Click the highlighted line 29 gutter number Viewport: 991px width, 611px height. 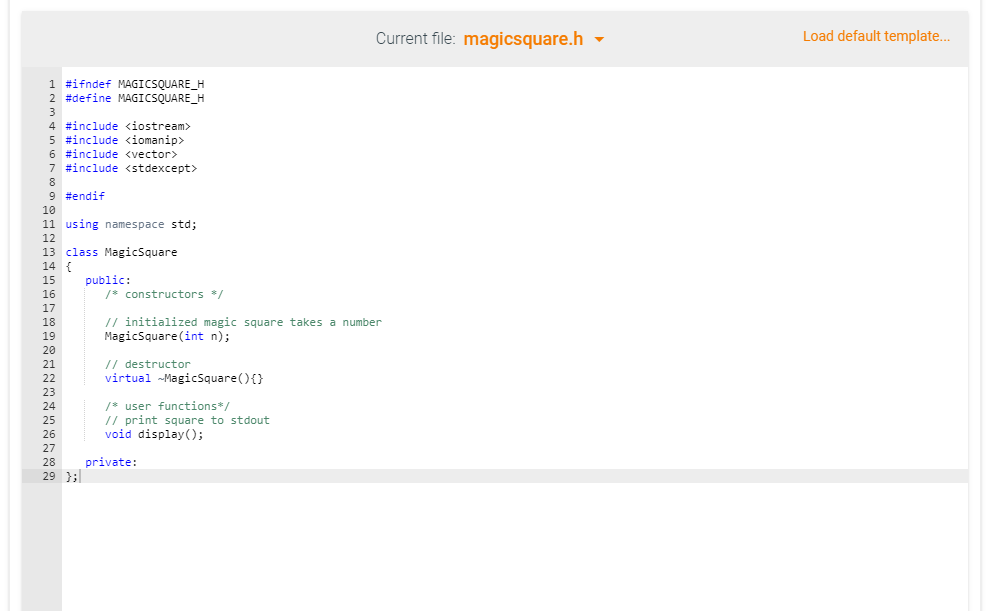(x=49, y=475)
